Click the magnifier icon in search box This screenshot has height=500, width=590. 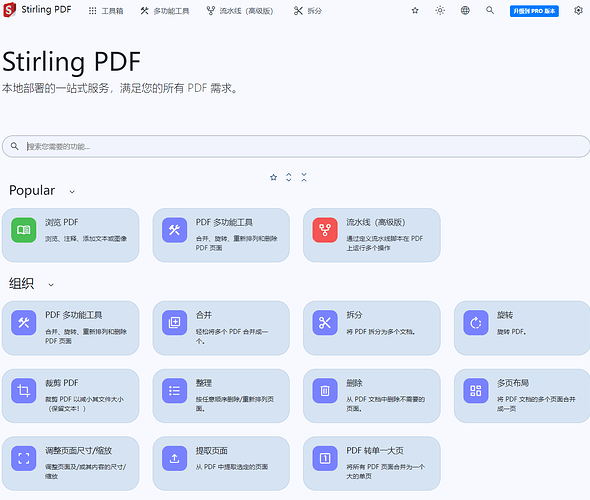point(15,146)
